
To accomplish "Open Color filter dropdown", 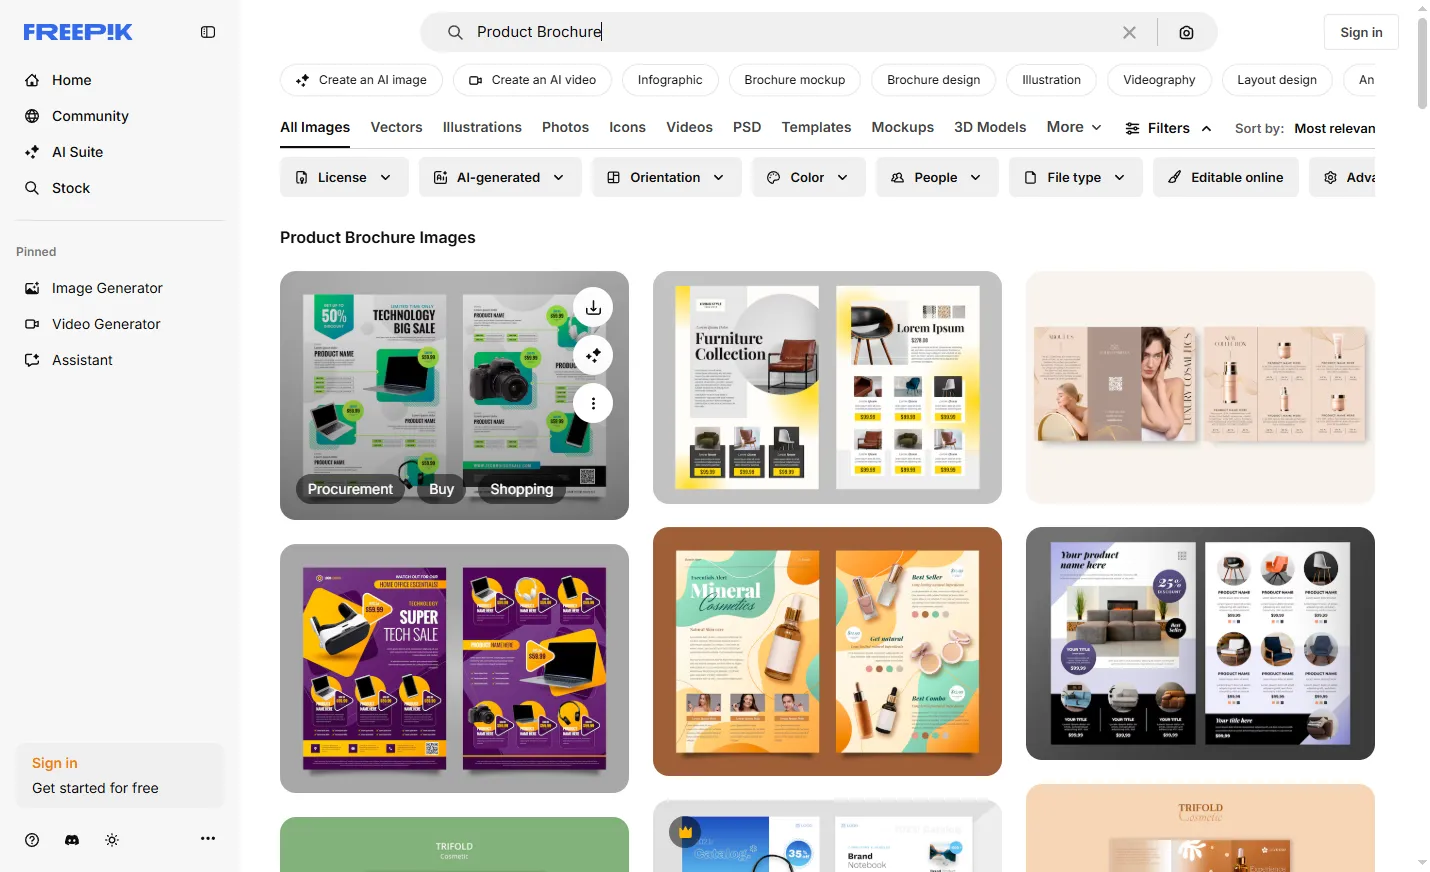I will (808, 177).
